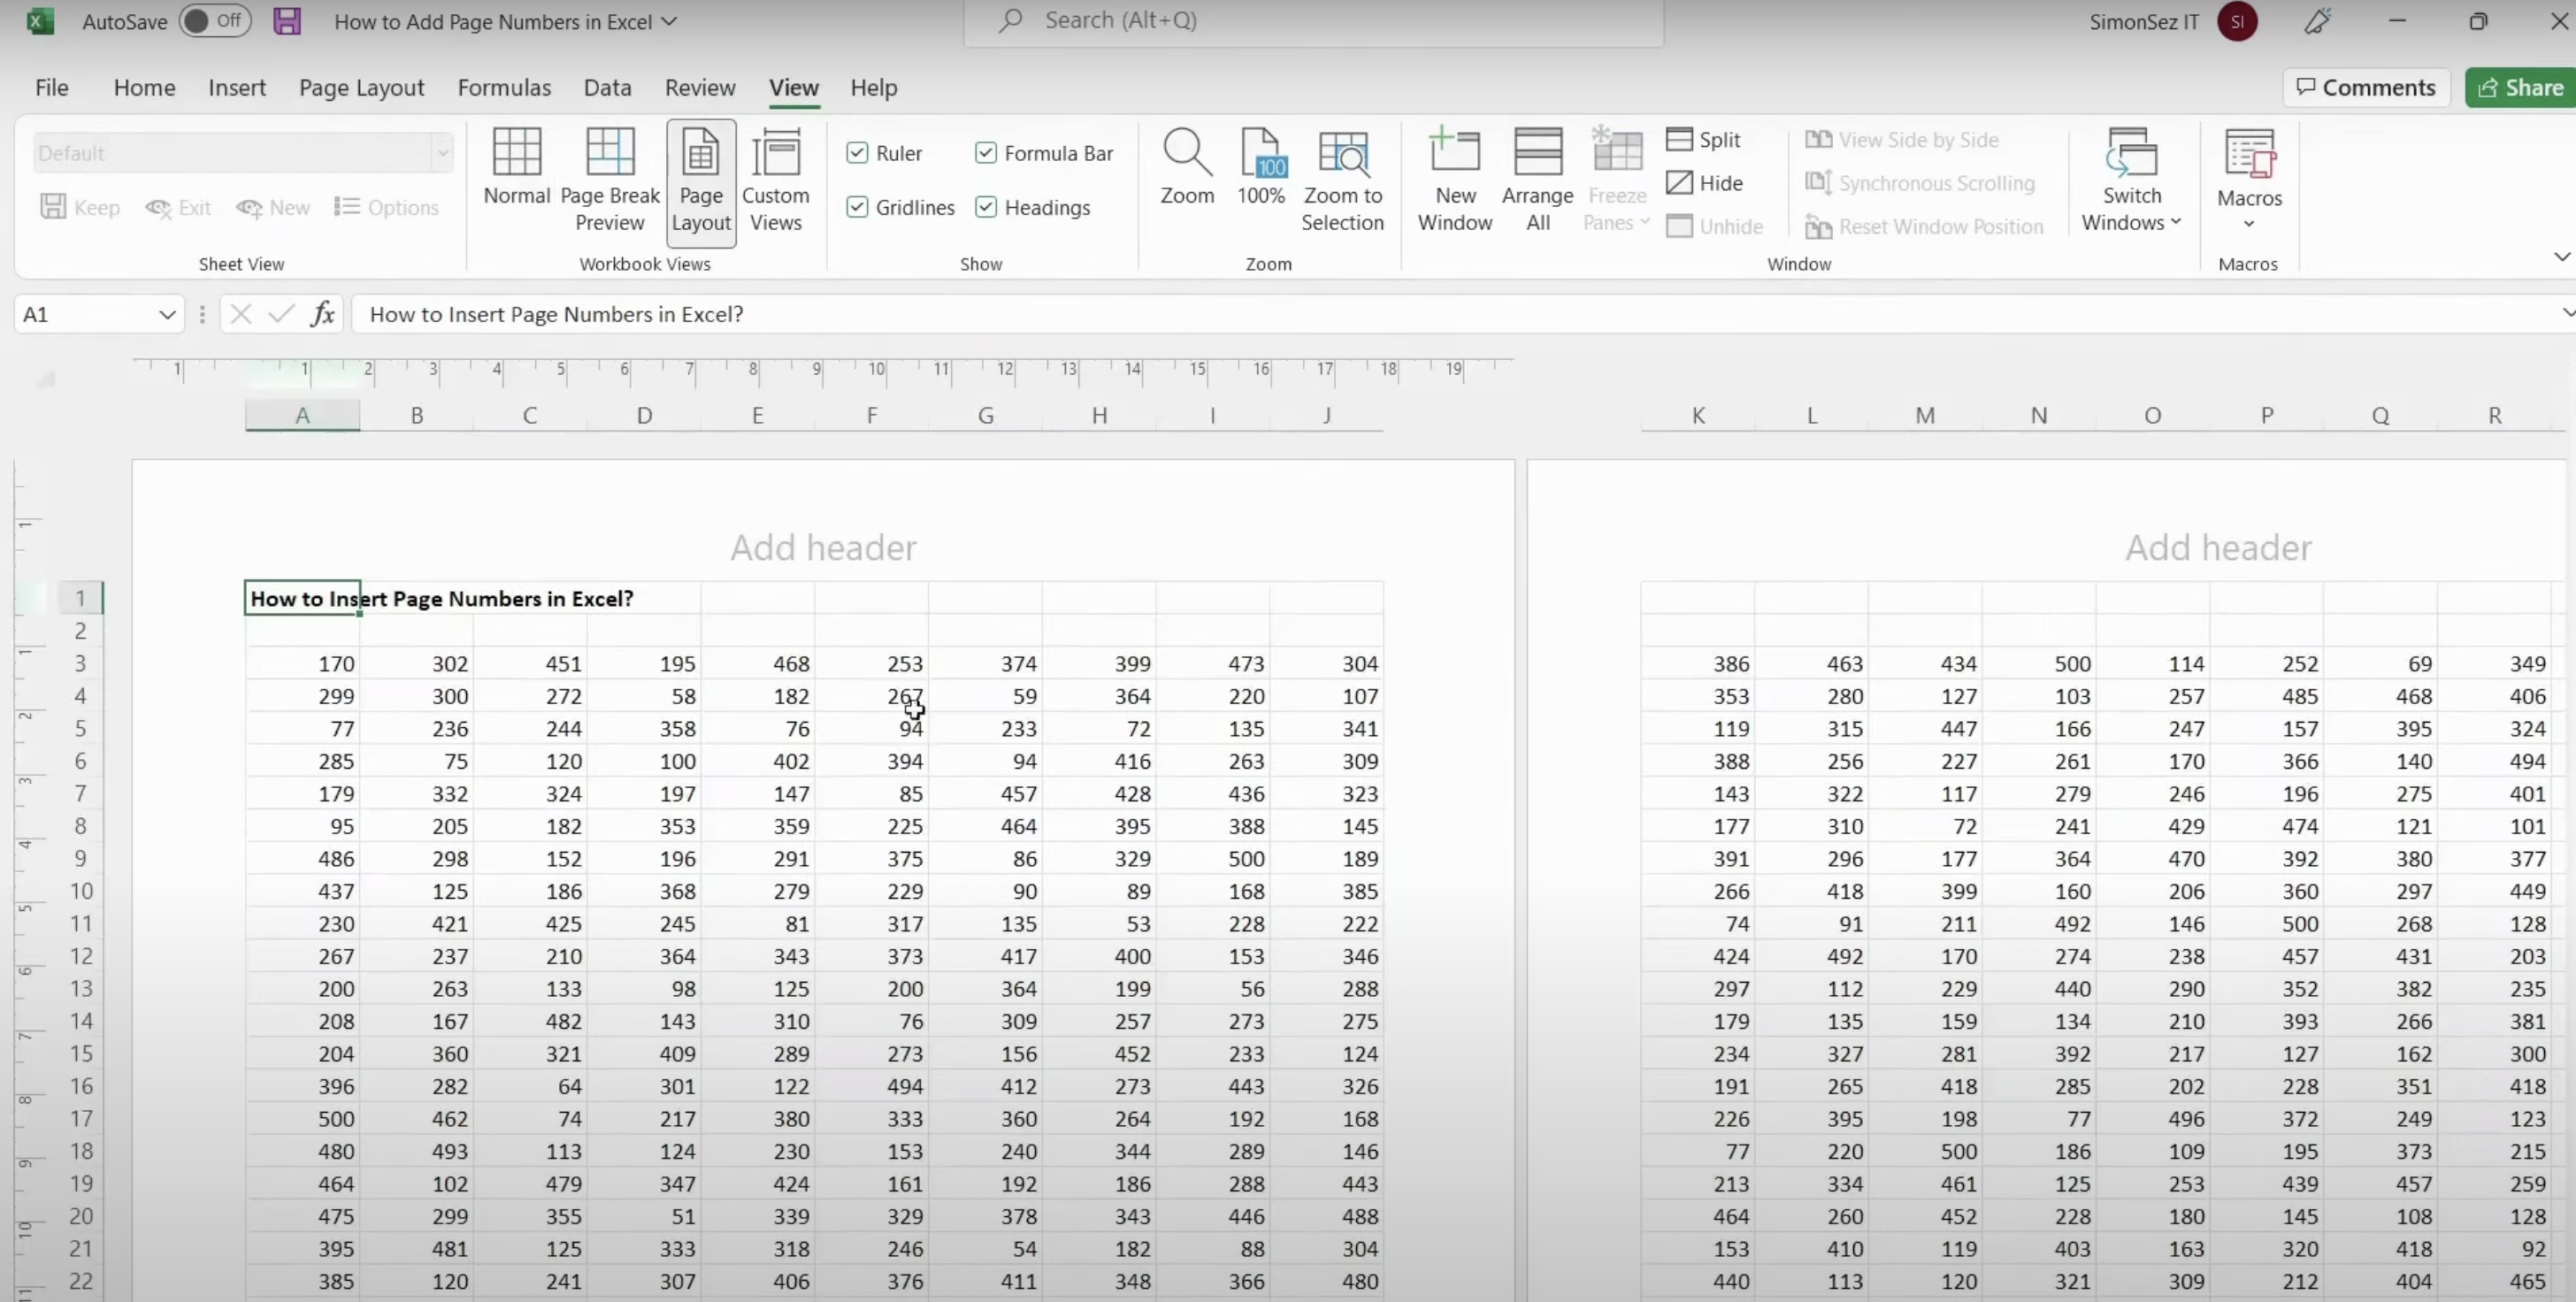Click Zoom to Selection
The image size is (2576, 1302).
click(1342, 180)
